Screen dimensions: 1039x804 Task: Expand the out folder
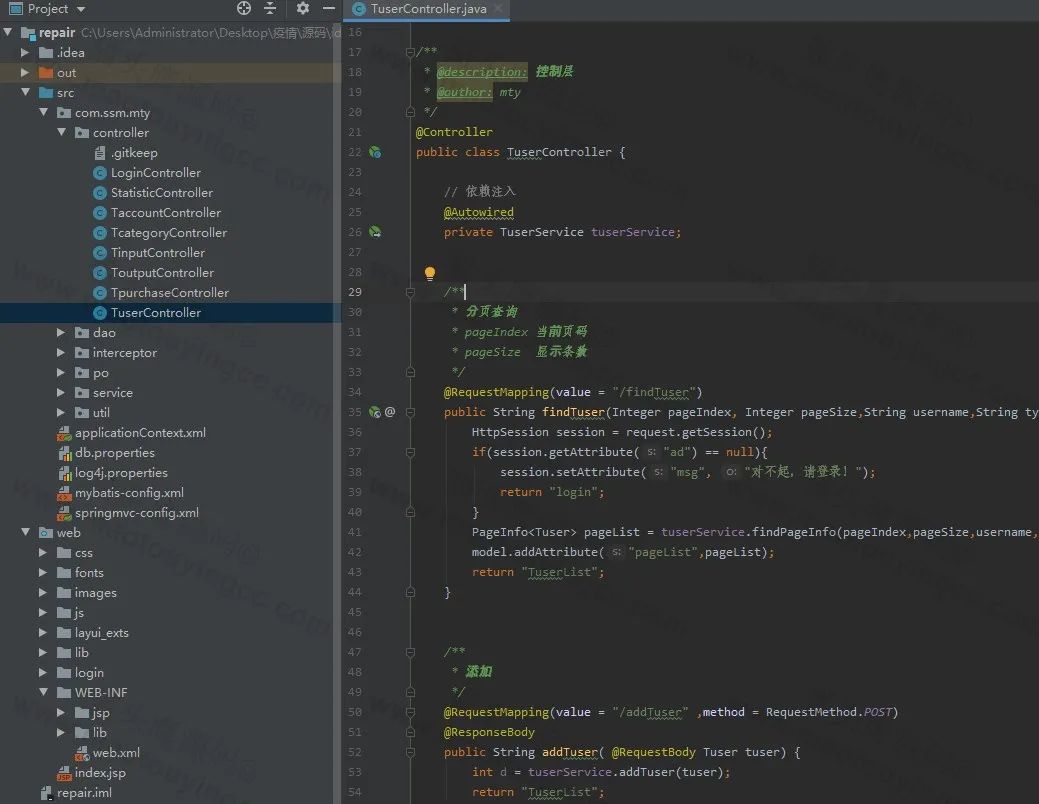25,72
